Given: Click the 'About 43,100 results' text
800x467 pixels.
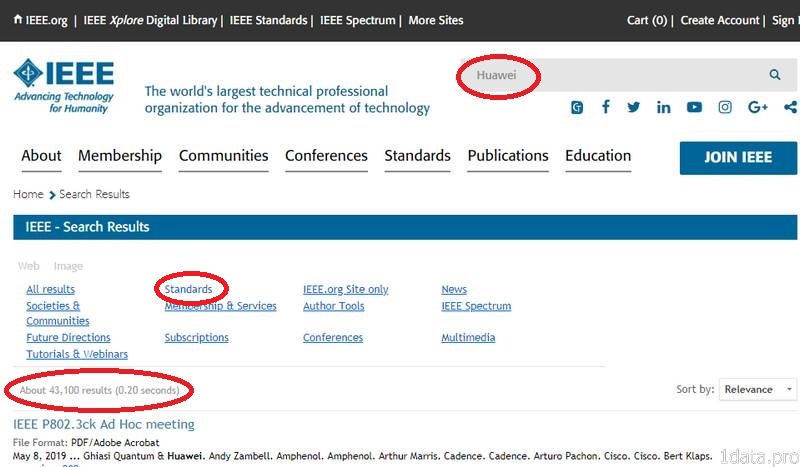Looking at the screenshot, I should click(99, 390).
